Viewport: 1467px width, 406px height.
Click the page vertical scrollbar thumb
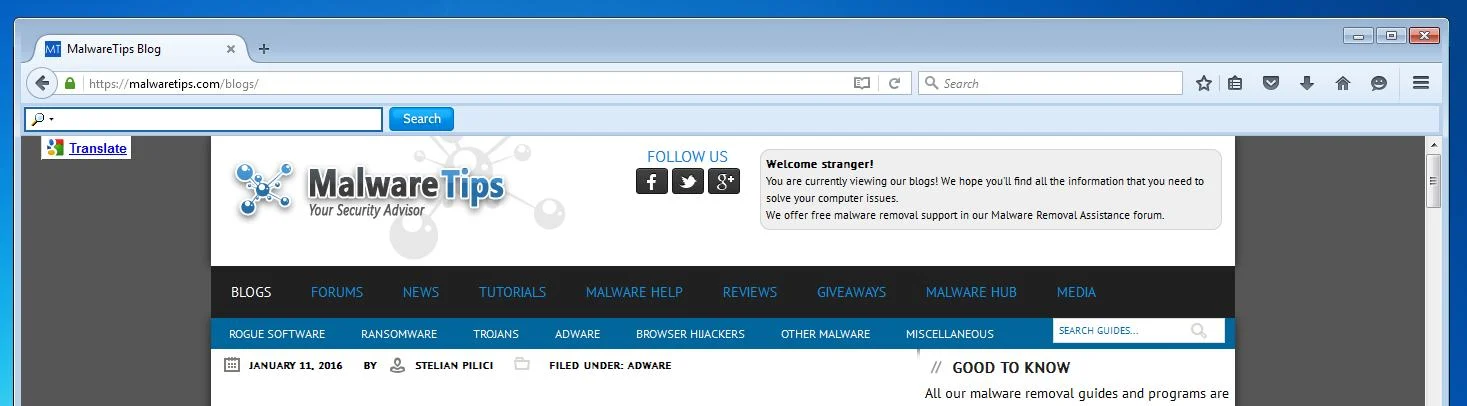tap(1433, 181)
